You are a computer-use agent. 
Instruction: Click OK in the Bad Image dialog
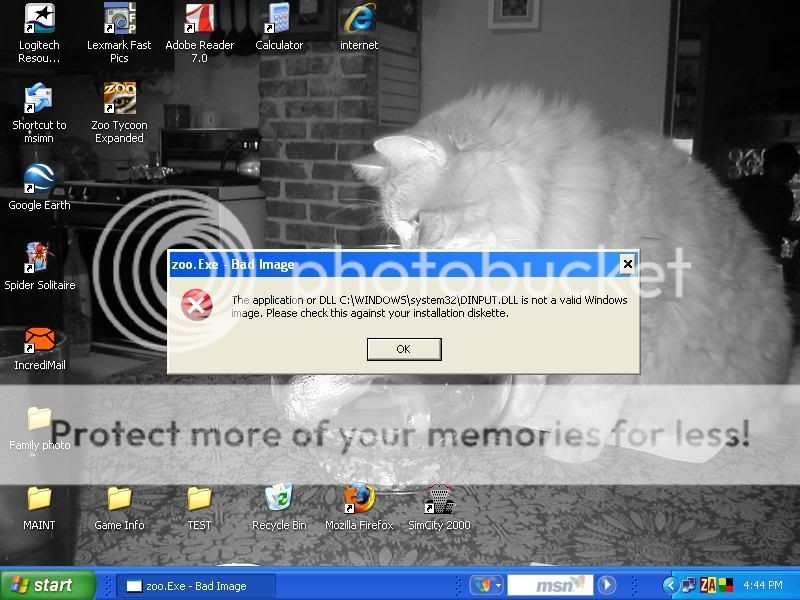pos(403,349)
